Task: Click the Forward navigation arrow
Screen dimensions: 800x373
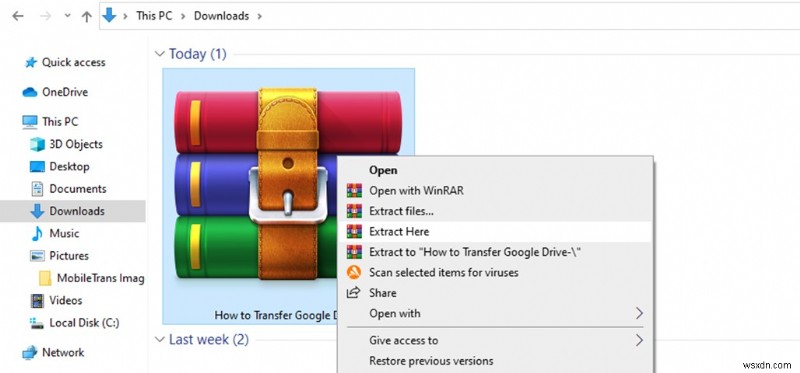Action: click(x=45, y=16)
